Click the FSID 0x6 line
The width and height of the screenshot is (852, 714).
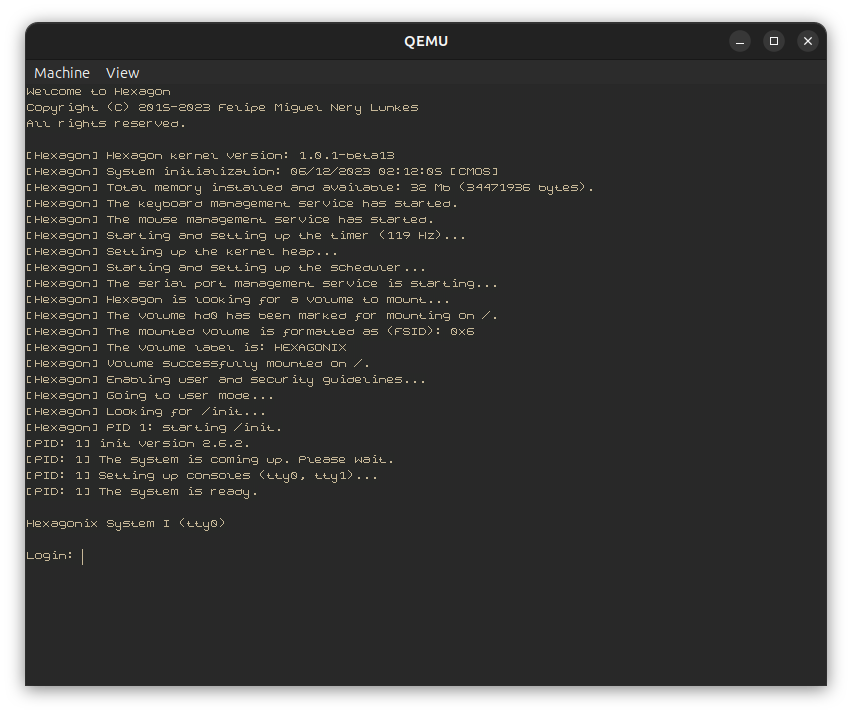250,332
